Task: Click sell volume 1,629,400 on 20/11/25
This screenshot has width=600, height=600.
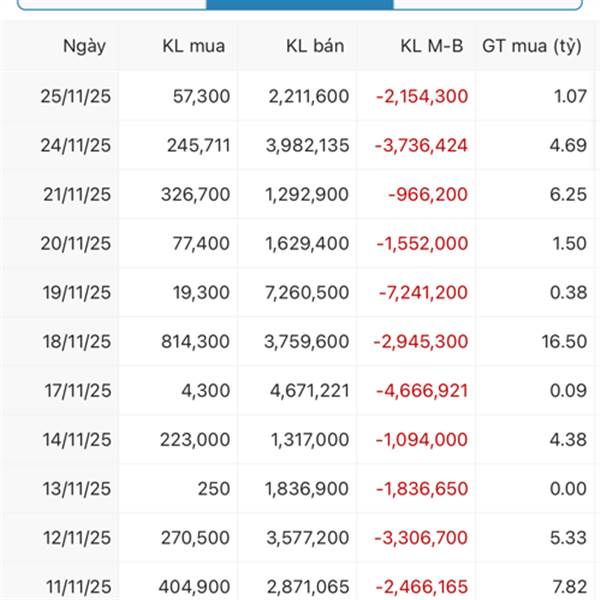Action: (x=307, y=243)
